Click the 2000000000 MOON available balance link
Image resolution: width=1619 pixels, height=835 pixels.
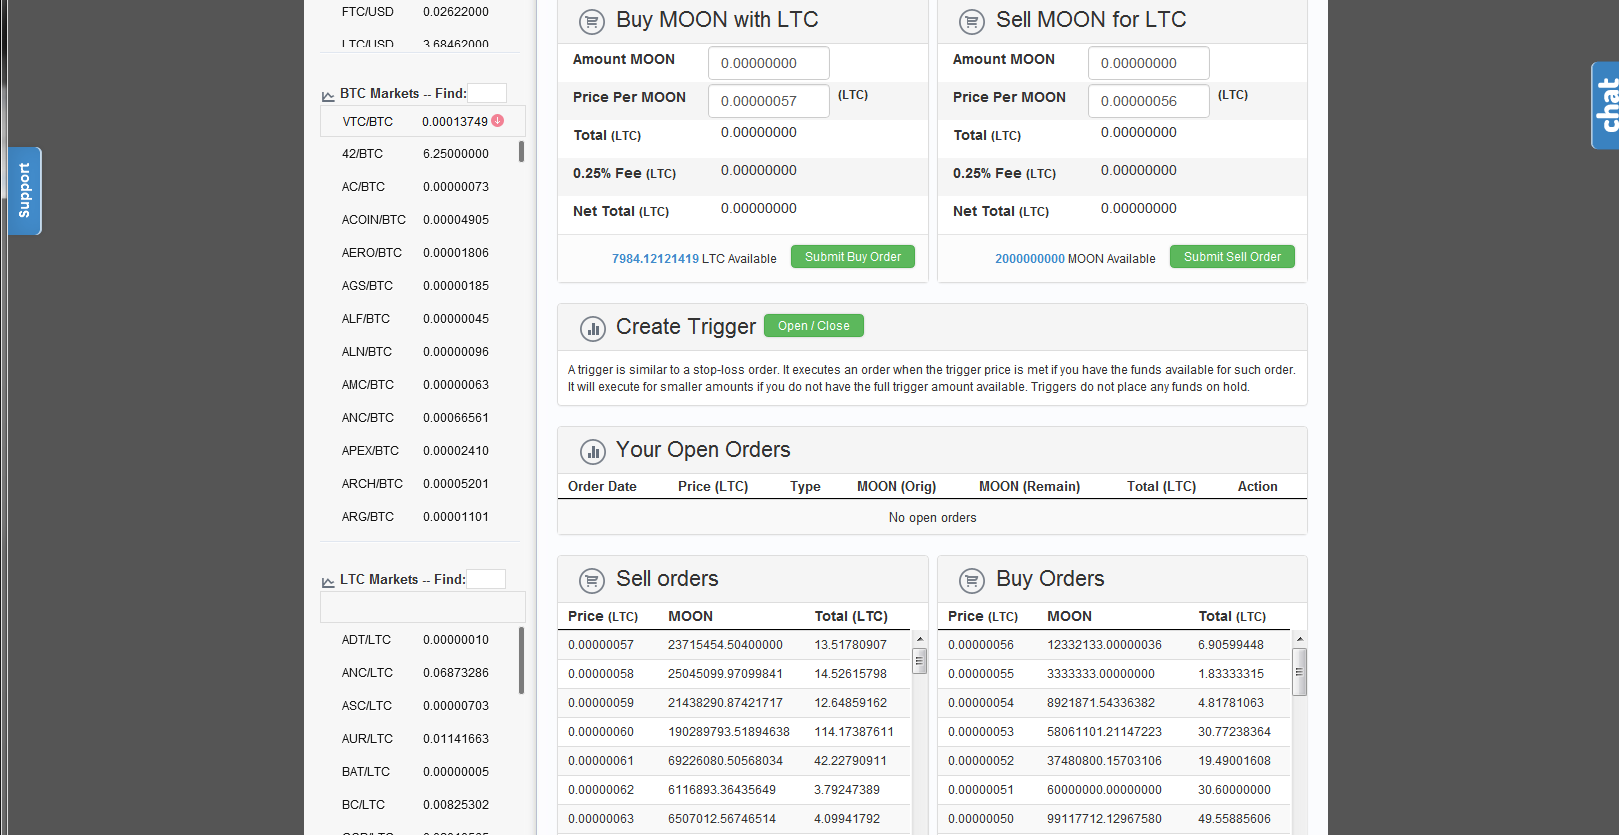pos(1030,259)
